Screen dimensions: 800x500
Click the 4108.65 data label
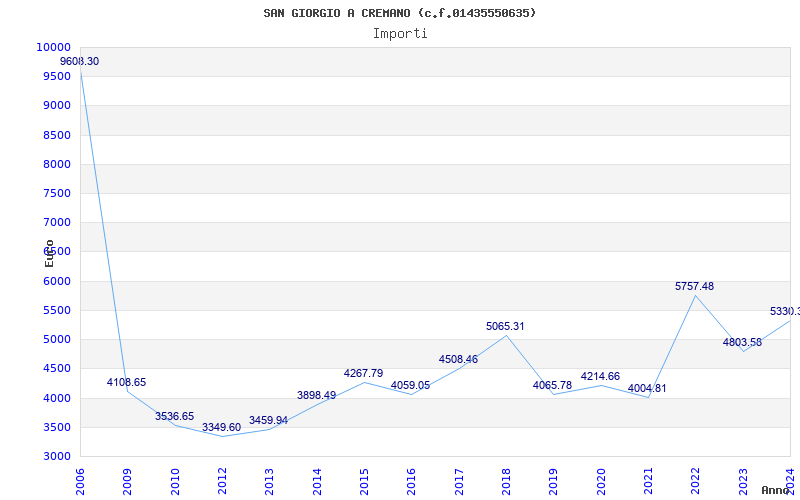127,382
